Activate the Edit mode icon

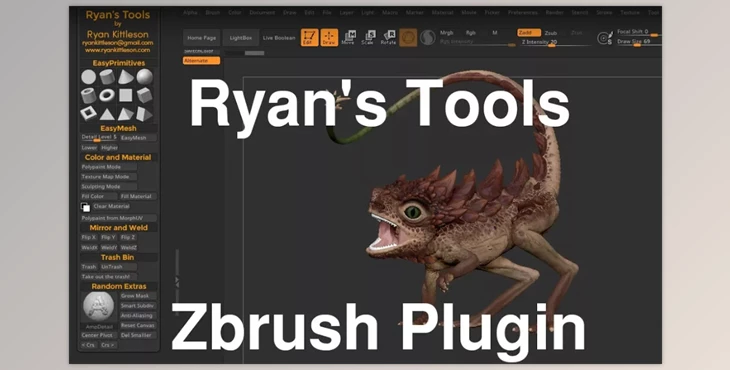[310, 38]
